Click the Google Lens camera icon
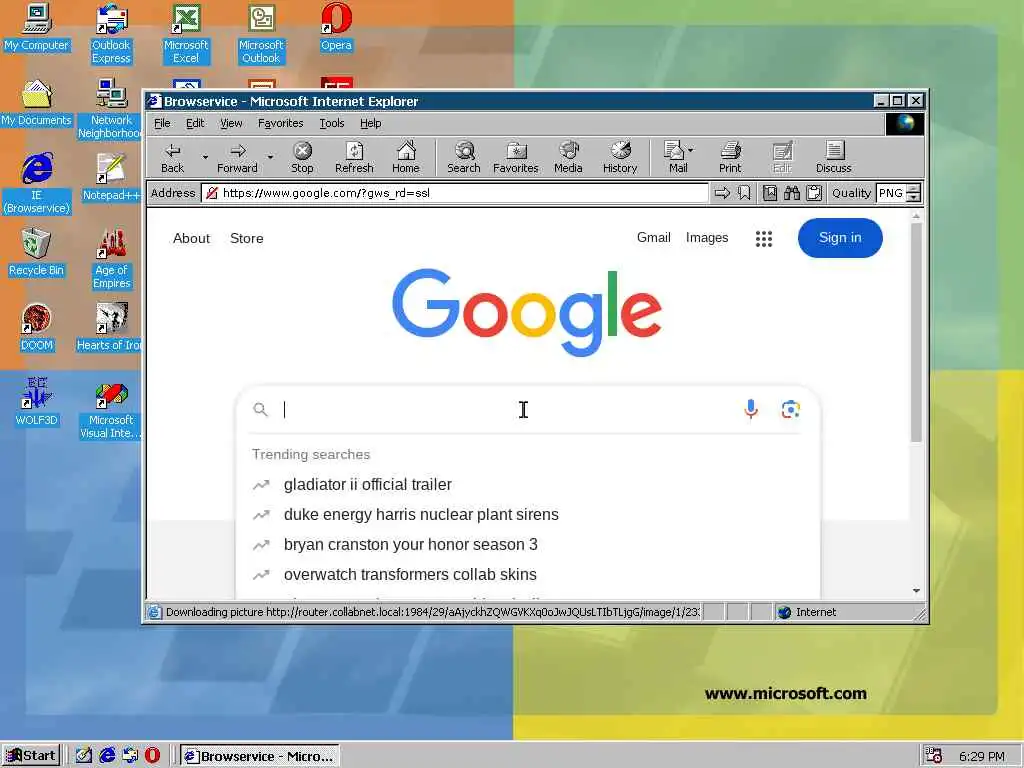The height and width of the screenshot is (768, 1024). [x=790, y=409]
